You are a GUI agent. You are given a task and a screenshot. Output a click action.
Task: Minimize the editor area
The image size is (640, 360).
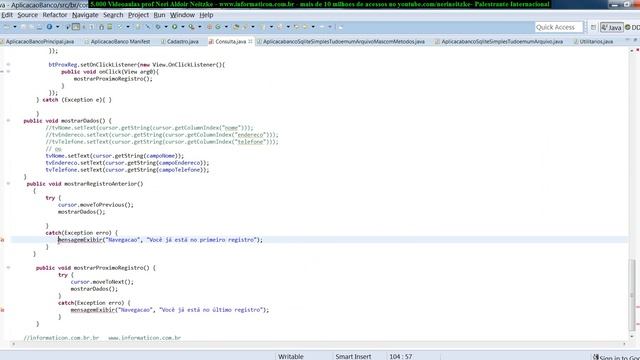click(x=627, y=40)
